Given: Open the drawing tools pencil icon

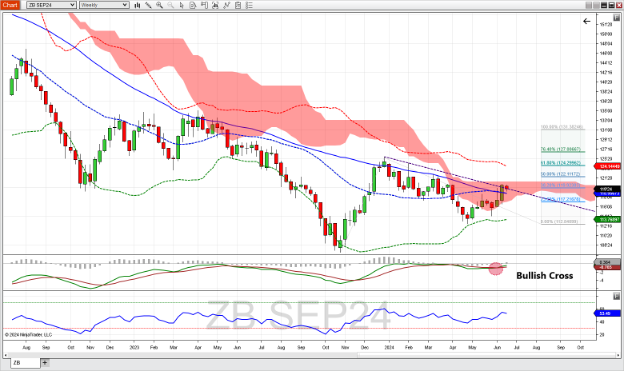Looking at the screenshot, I should pos(148,5).
